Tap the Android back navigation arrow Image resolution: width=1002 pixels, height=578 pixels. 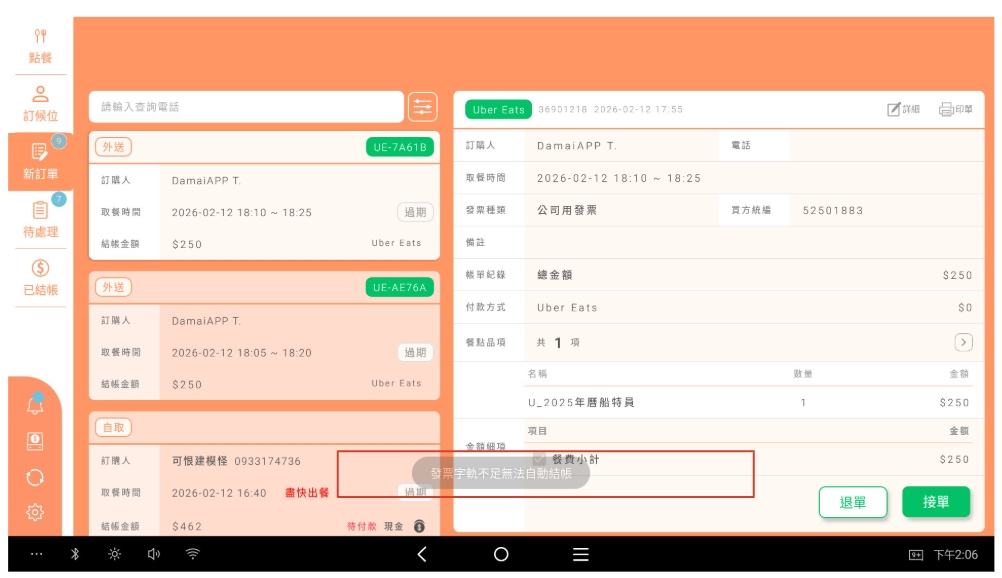422,554
